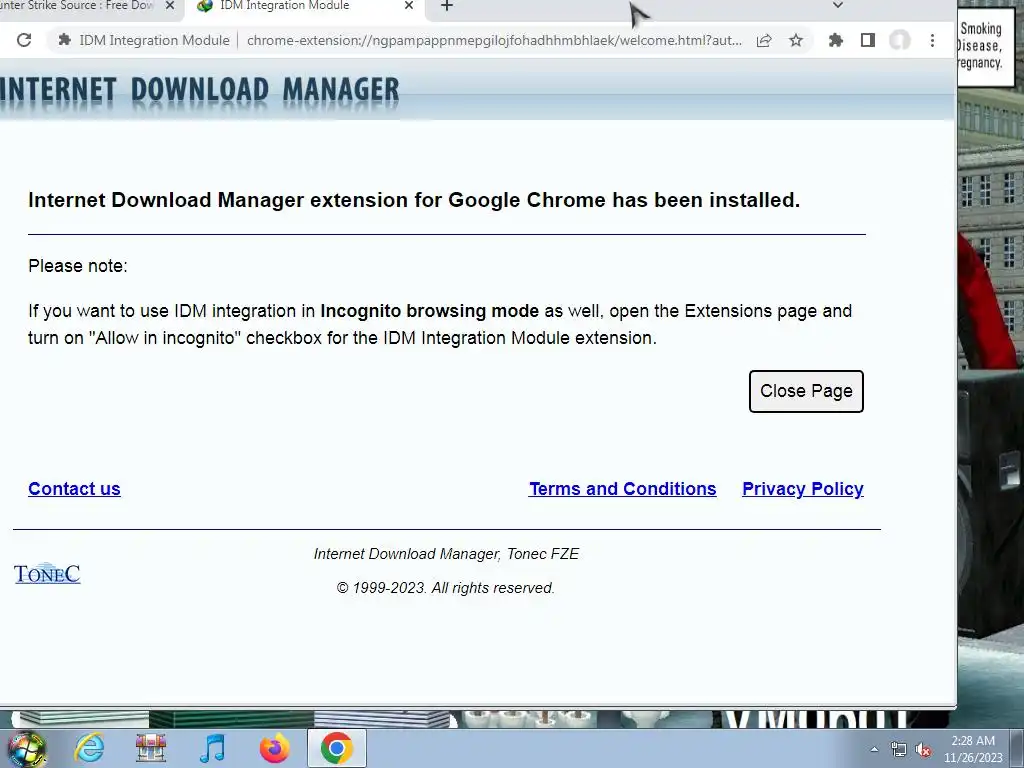1024x768 pixels.
Task: Toggle Chrome side panel icon
Action: point(867,40)
